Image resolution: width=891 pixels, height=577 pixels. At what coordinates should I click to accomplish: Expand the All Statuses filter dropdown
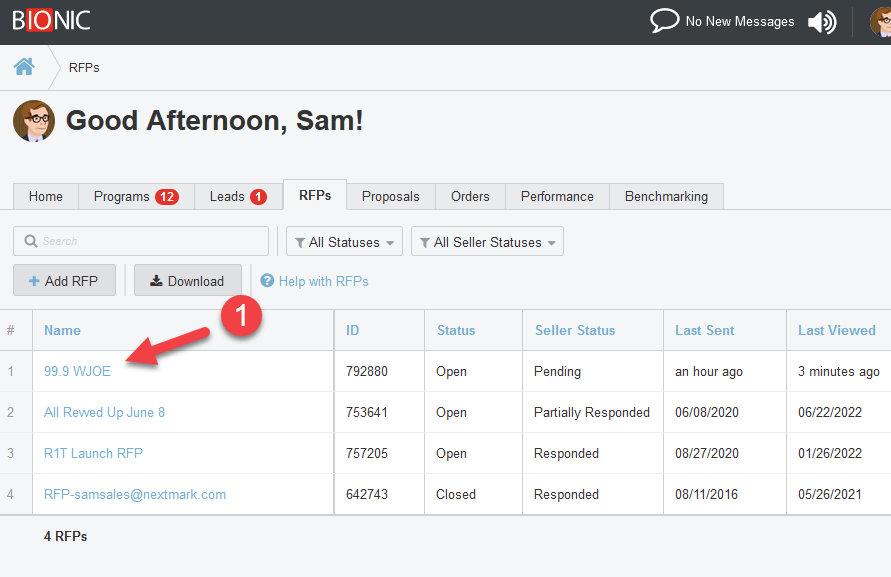tap(344, 242)
